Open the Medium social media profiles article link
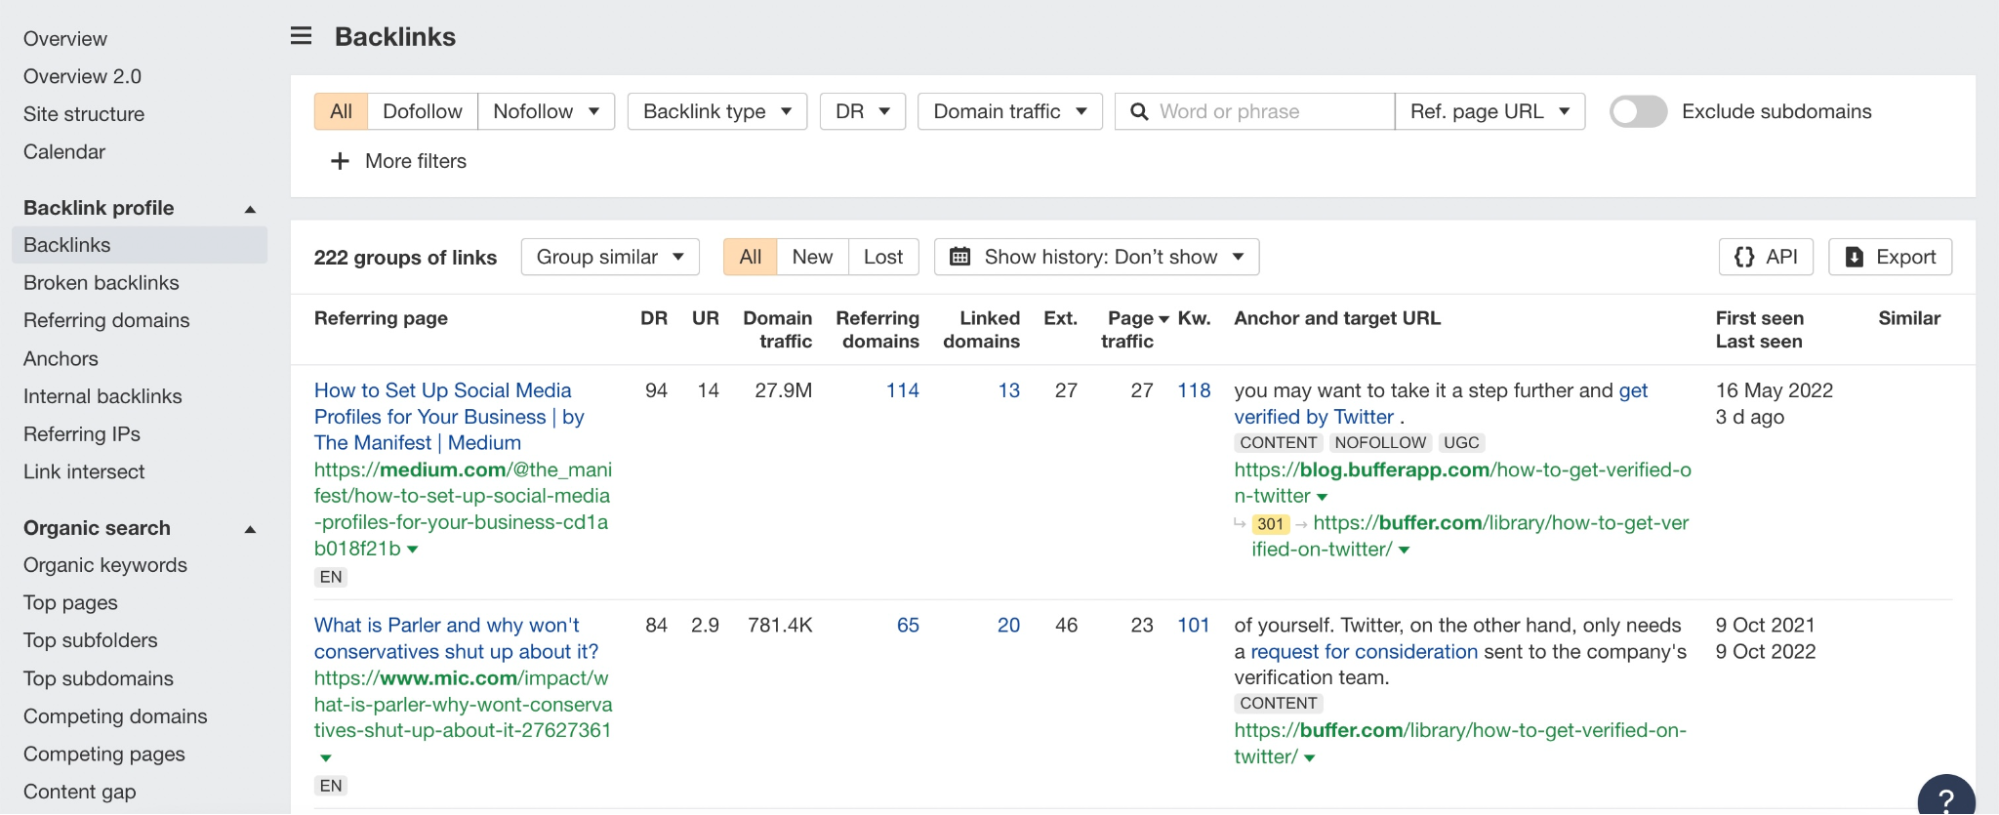This screenshot has height=815, width=1999. (x=449, y=417)
